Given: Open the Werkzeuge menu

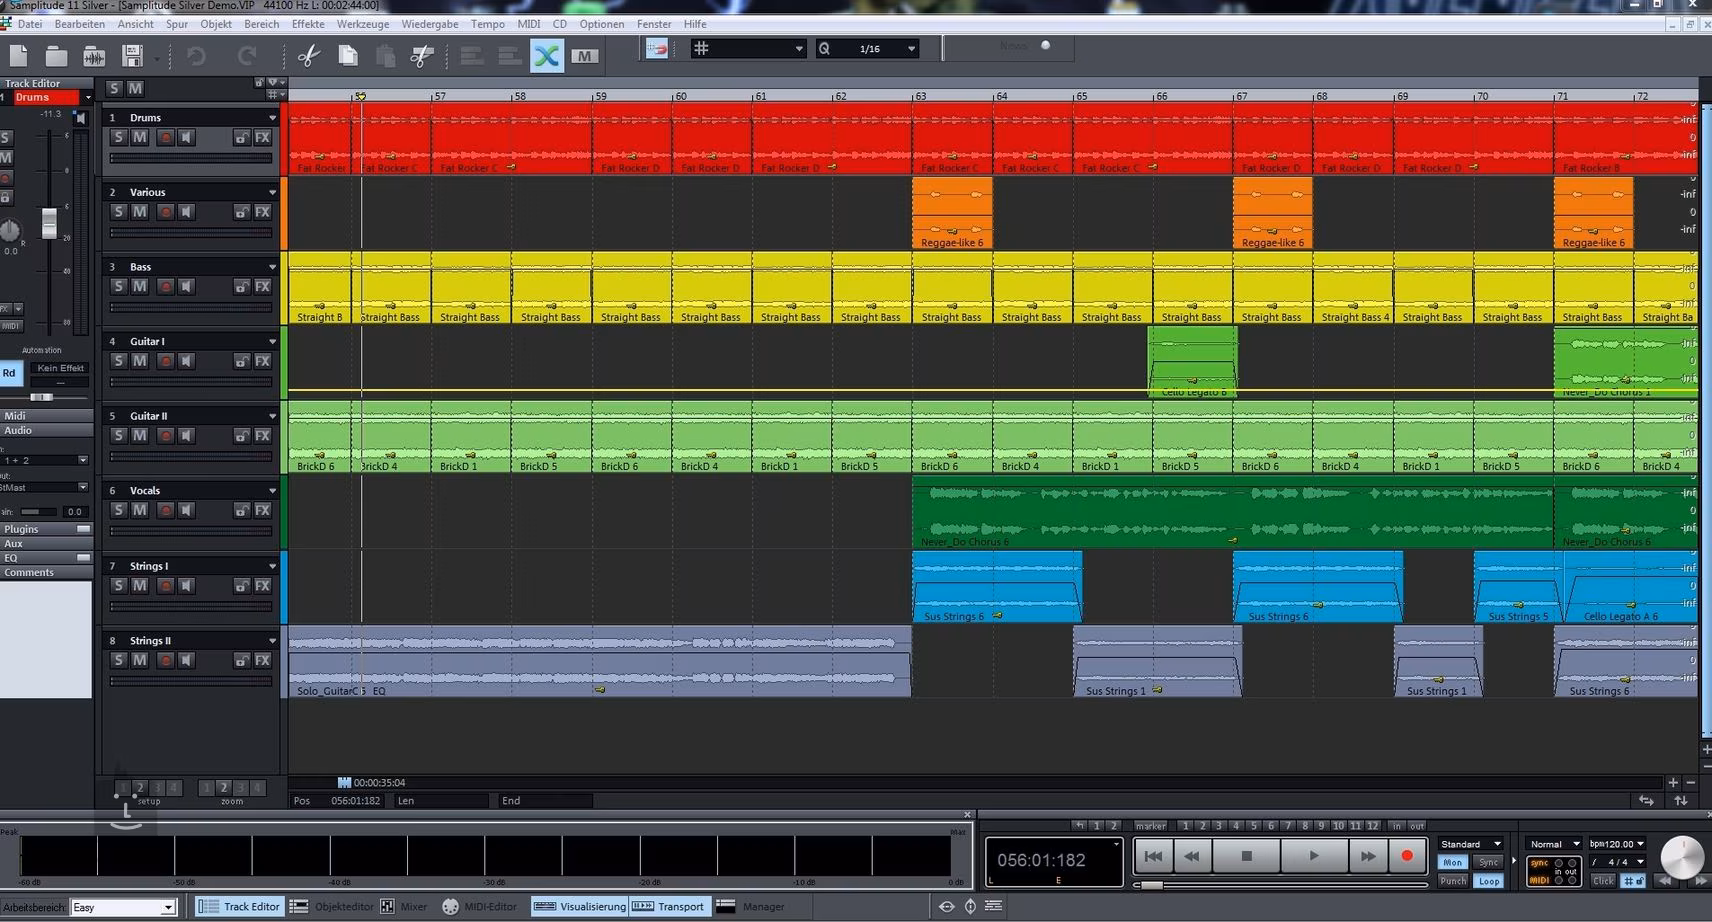Looking at the screenshot, I should click(362, 24).
